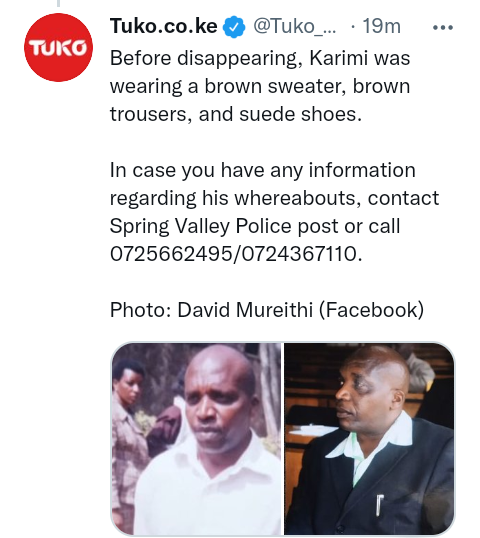Click the pen in the suit pocket
480x538 pixels.
tap(379, 505)
